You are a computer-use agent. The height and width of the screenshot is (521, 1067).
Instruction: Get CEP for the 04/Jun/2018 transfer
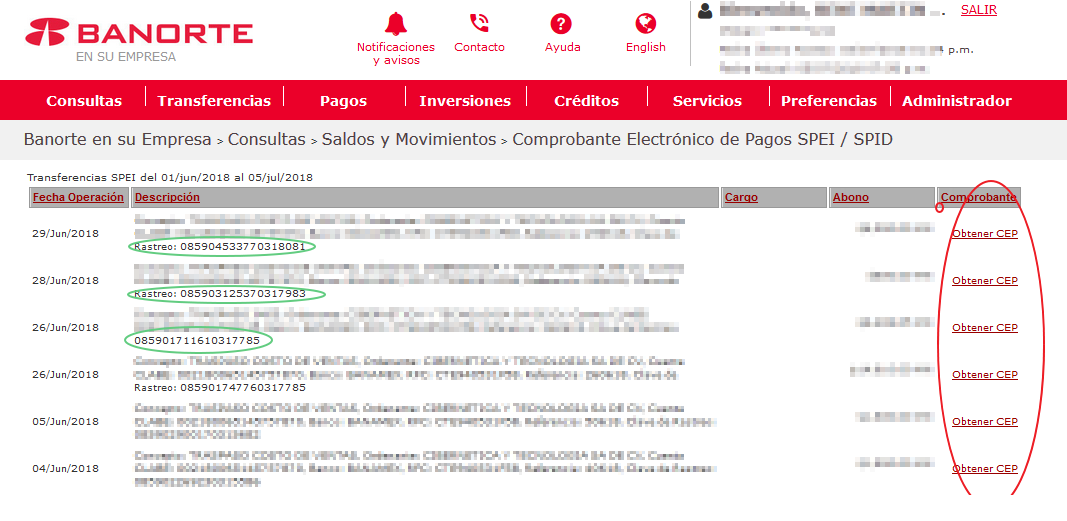click(x=985, y=468)
